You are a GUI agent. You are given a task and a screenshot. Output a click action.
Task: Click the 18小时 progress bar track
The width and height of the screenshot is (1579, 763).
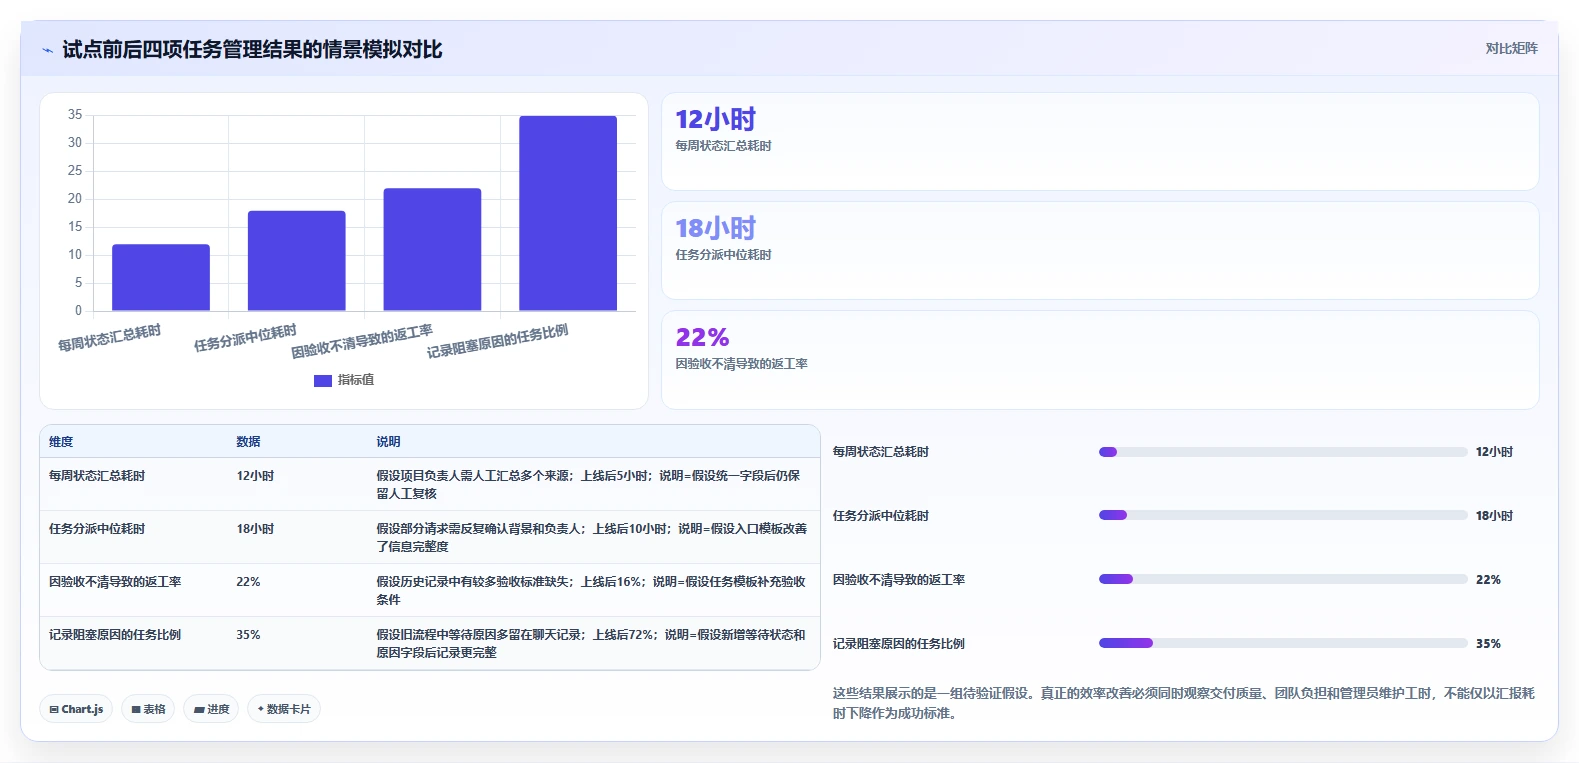point(1283,516)
